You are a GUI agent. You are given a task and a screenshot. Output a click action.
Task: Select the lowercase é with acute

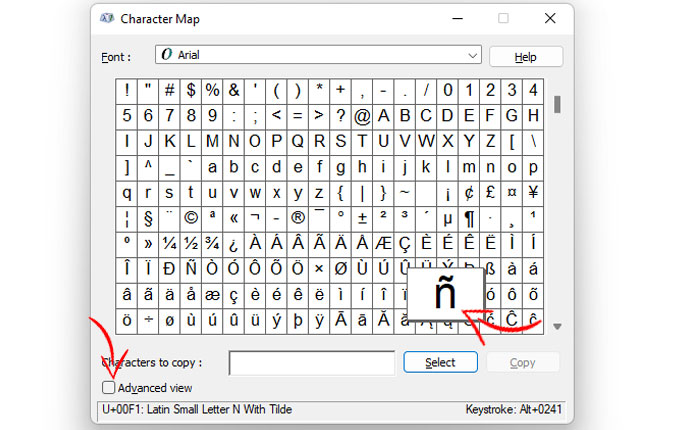click(276, 295)
